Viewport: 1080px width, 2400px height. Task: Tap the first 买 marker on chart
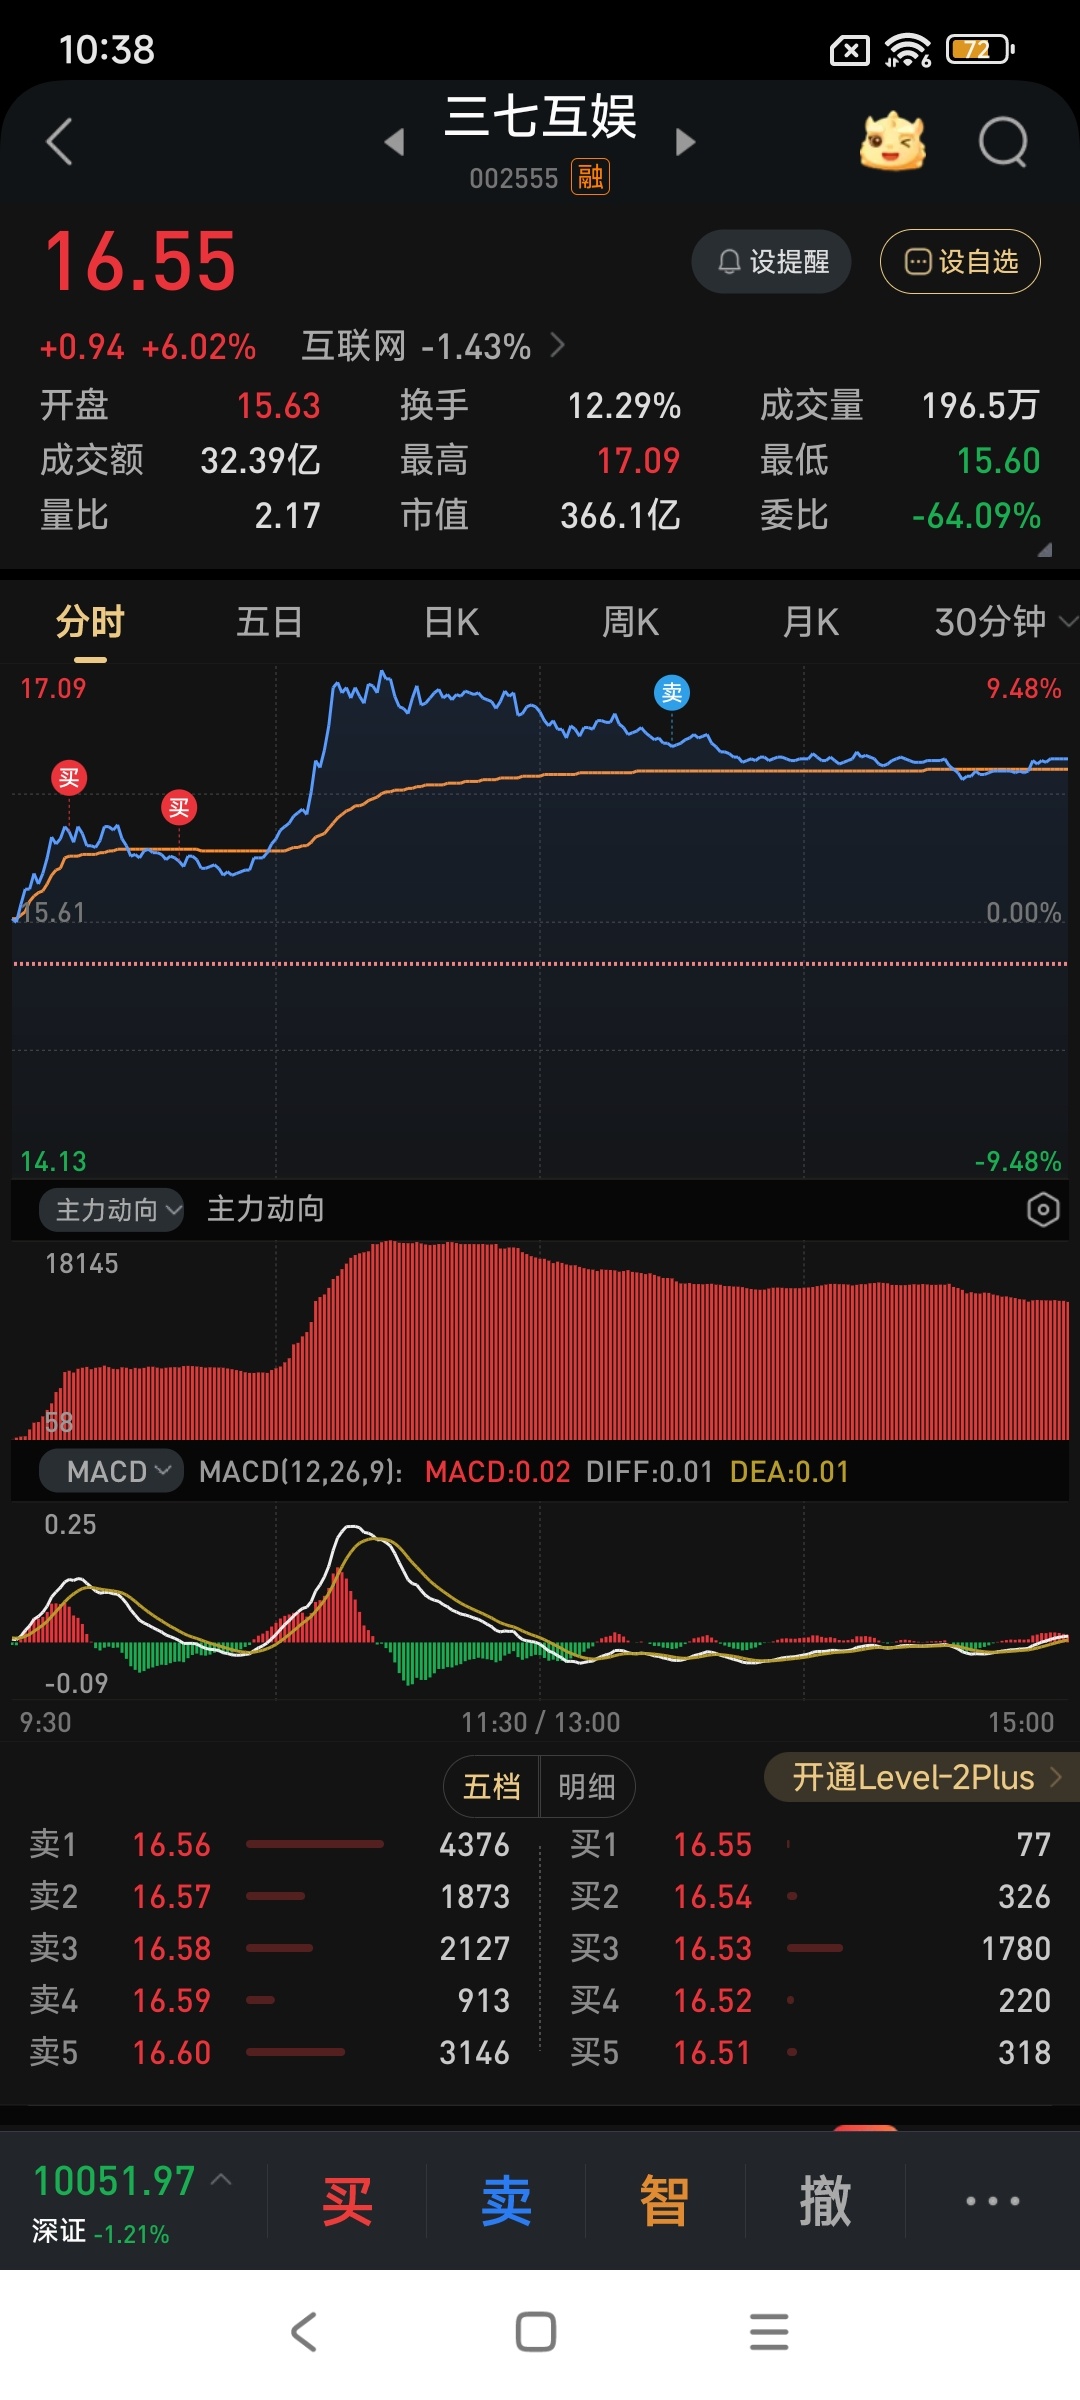pos(69,778)
